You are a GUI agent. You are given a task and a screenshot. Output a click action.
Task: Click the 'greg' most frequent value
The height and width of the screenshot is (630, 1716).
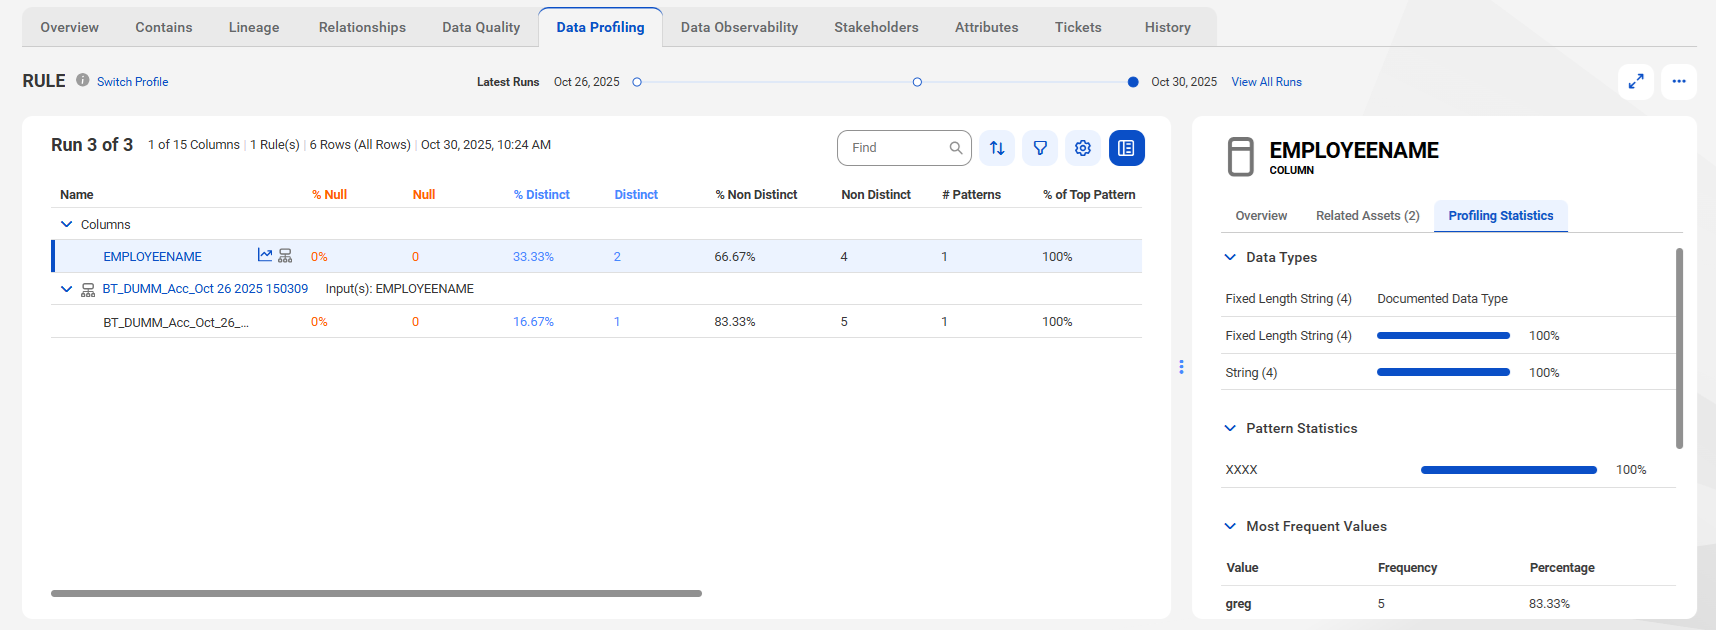pyautogui.click(x=1238, y=604)
